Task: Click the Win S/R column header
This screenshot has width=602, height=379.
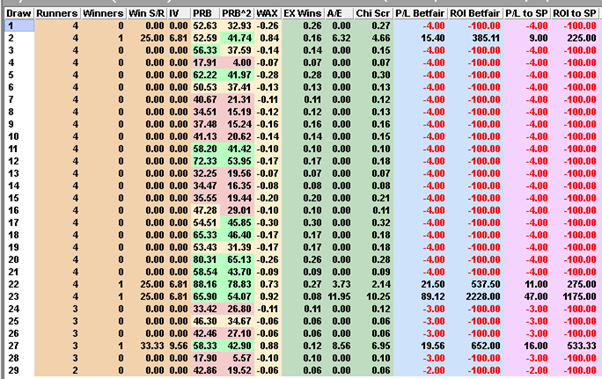Action: 147,13
